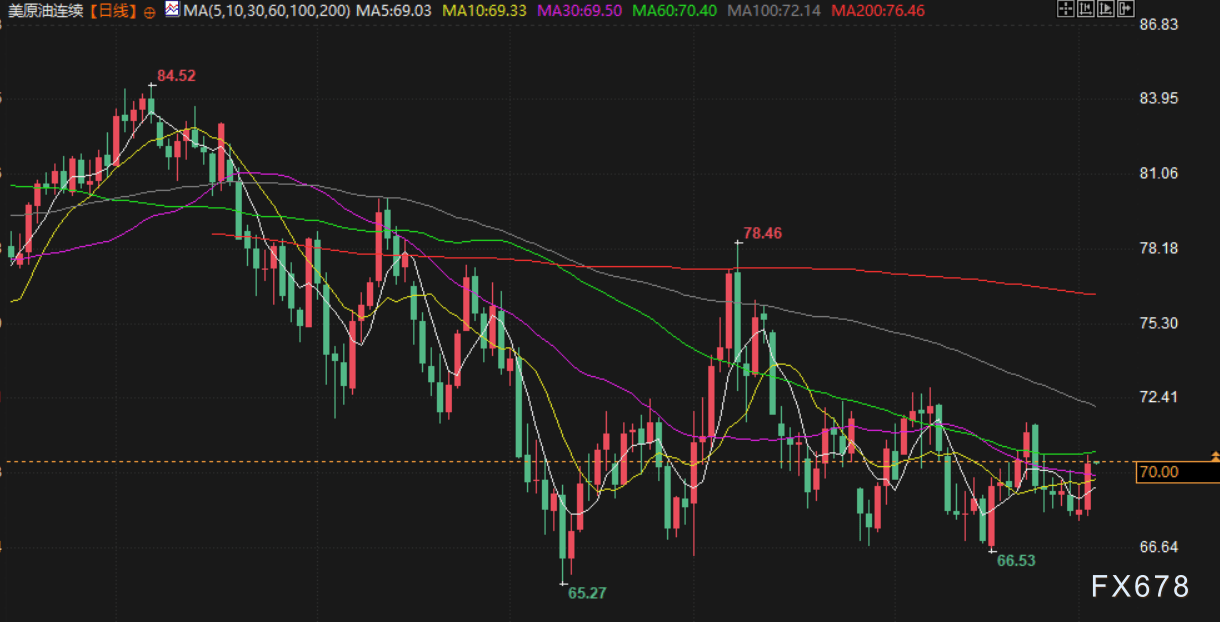Viewport: 1220px width, 622px height.
Task: Click the play-forward chart axis icon
Action: pyautogui.click(x=1106, y=9)
